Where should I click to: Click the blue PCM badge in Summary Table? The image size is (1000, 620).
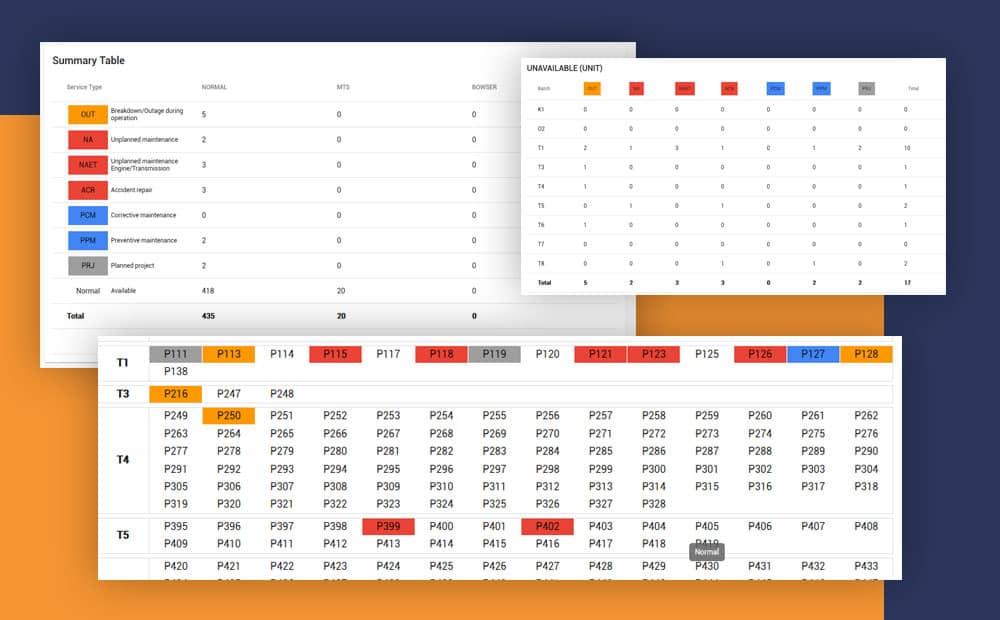click(x=88, y=215)
